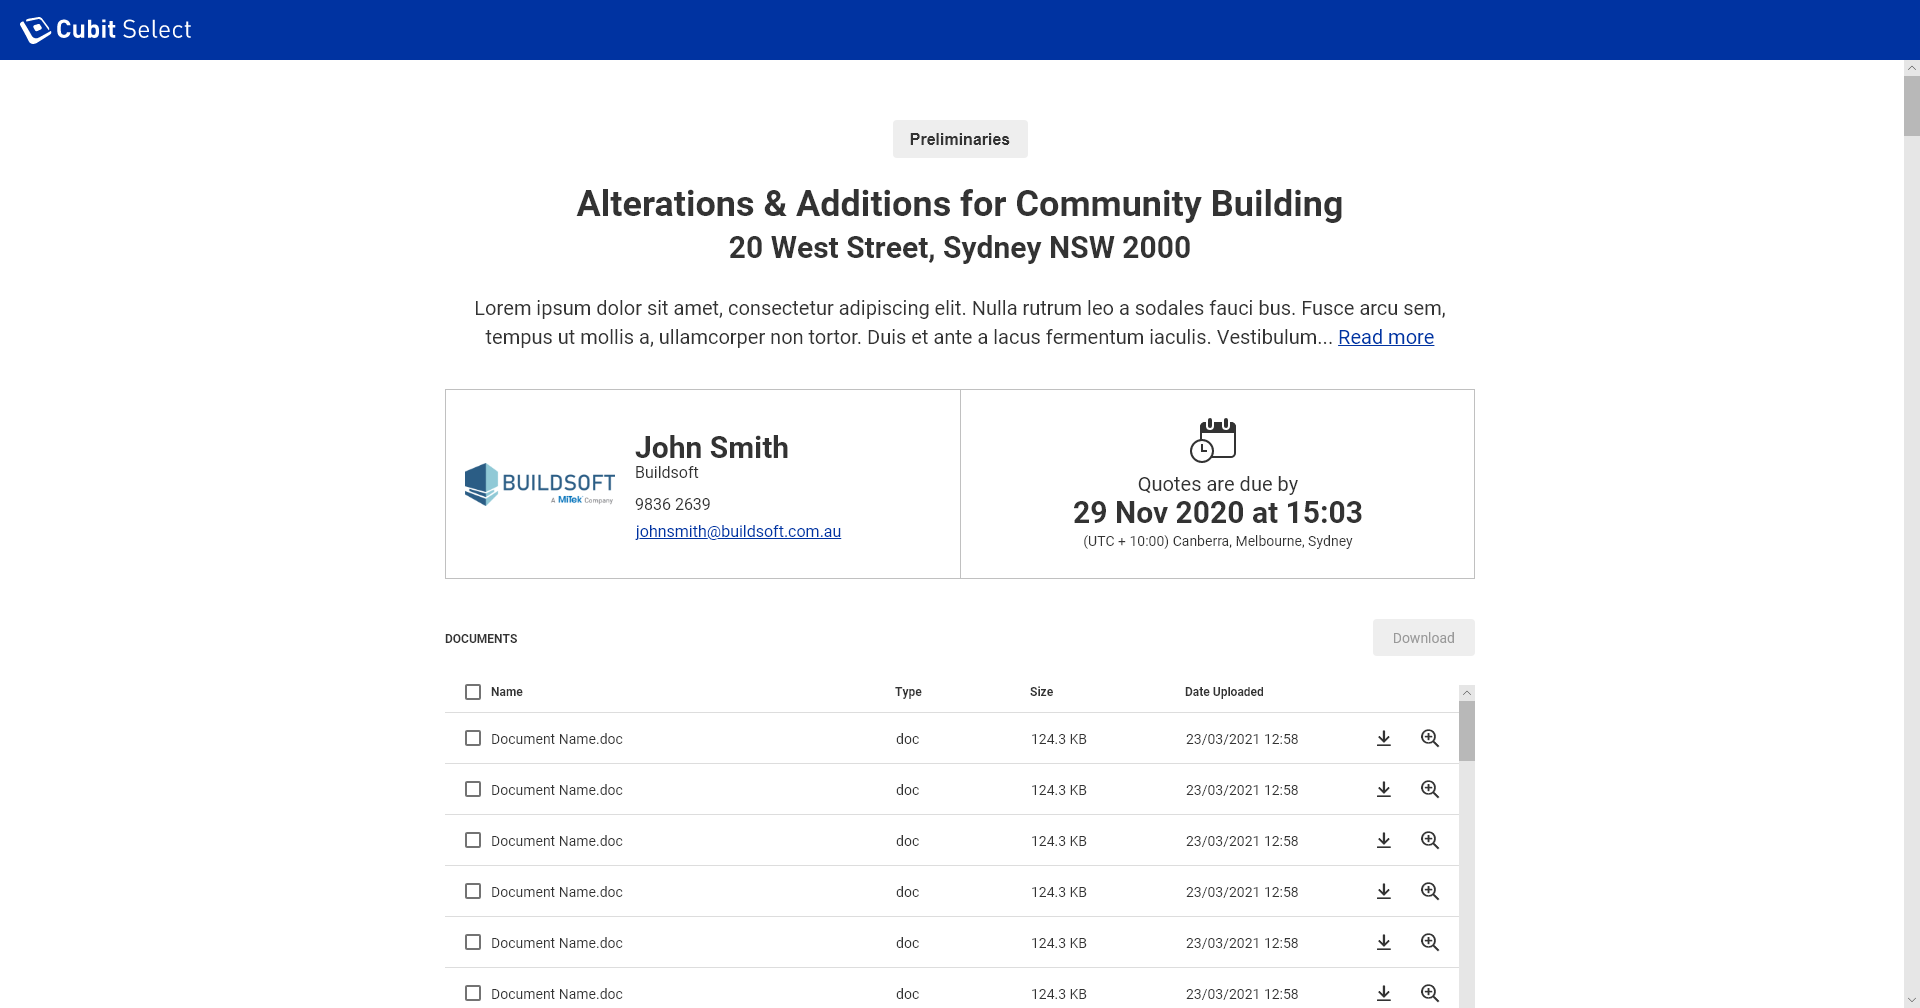Image resolution: width=1920 pixels, height=1008 pixels.
Task: Open johnsmith@buildsoft.com.au email link
Action: pyautogui.click(x=738, y=532)
